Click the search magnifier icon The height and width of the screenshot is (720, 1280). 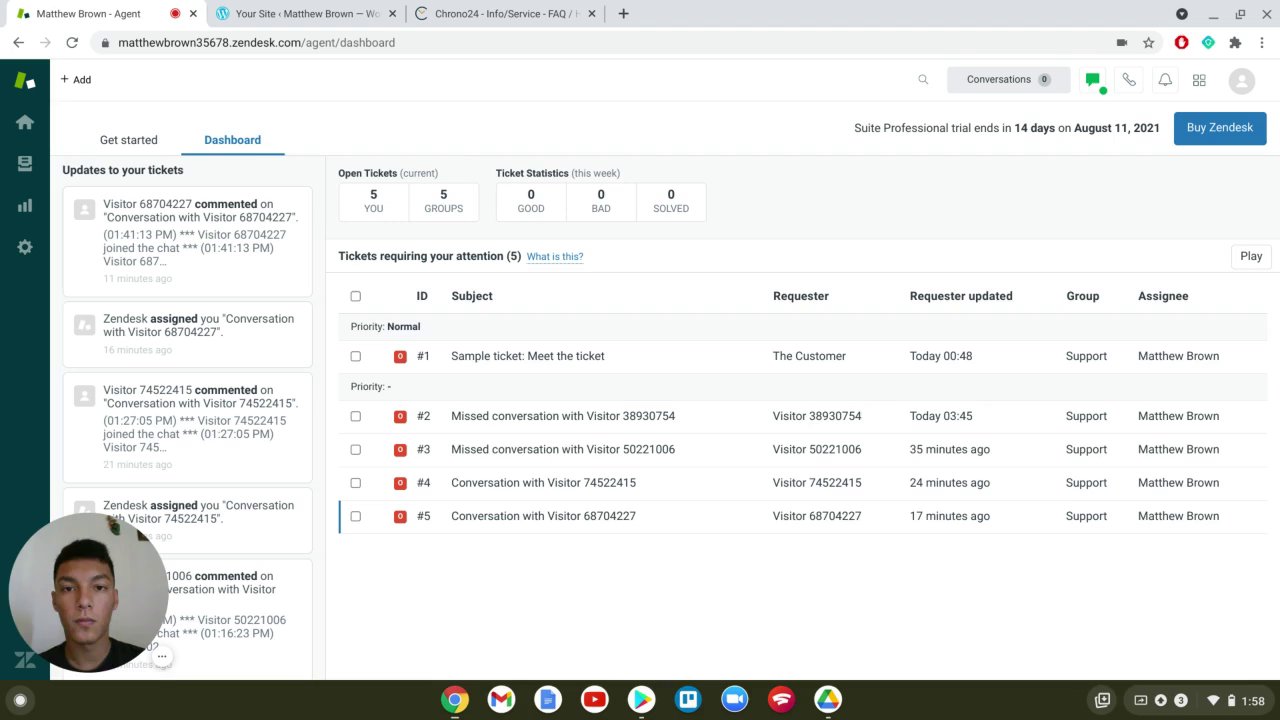[x=923, y=80]
